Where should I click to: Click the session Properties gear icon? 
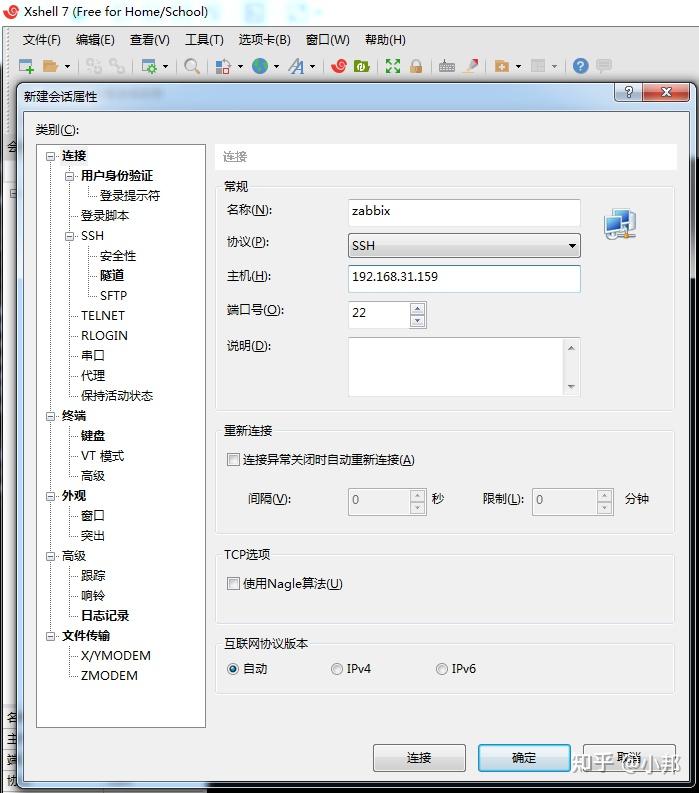point(149,66)
